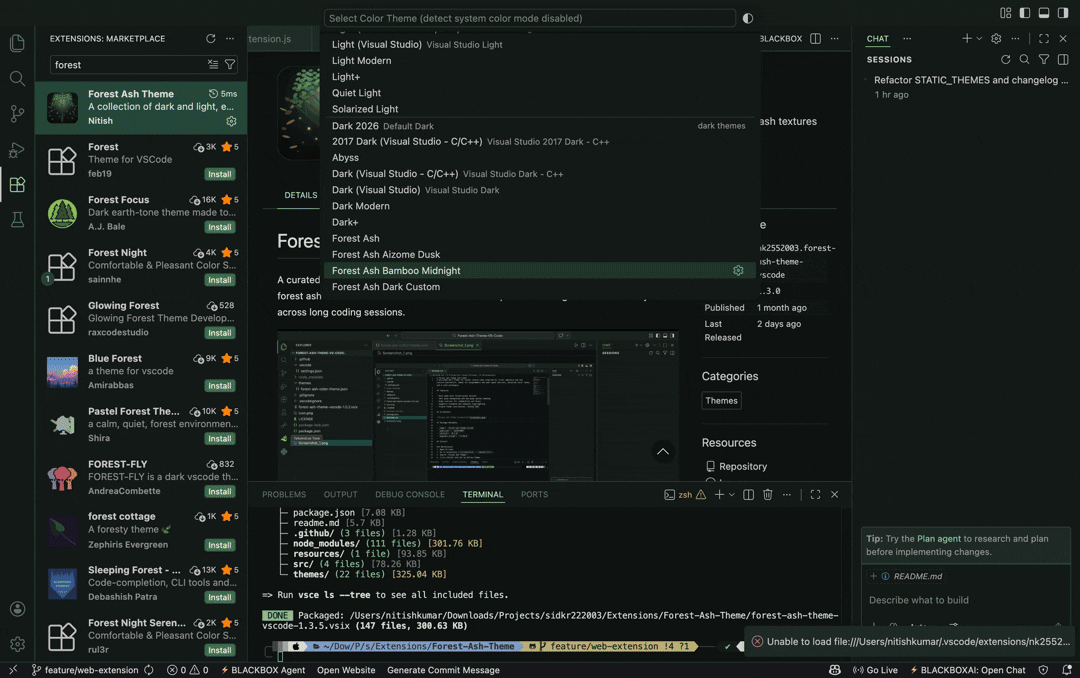Open the Manage gear in activity bar
The image size is (1080, 678).
[17, 644]
